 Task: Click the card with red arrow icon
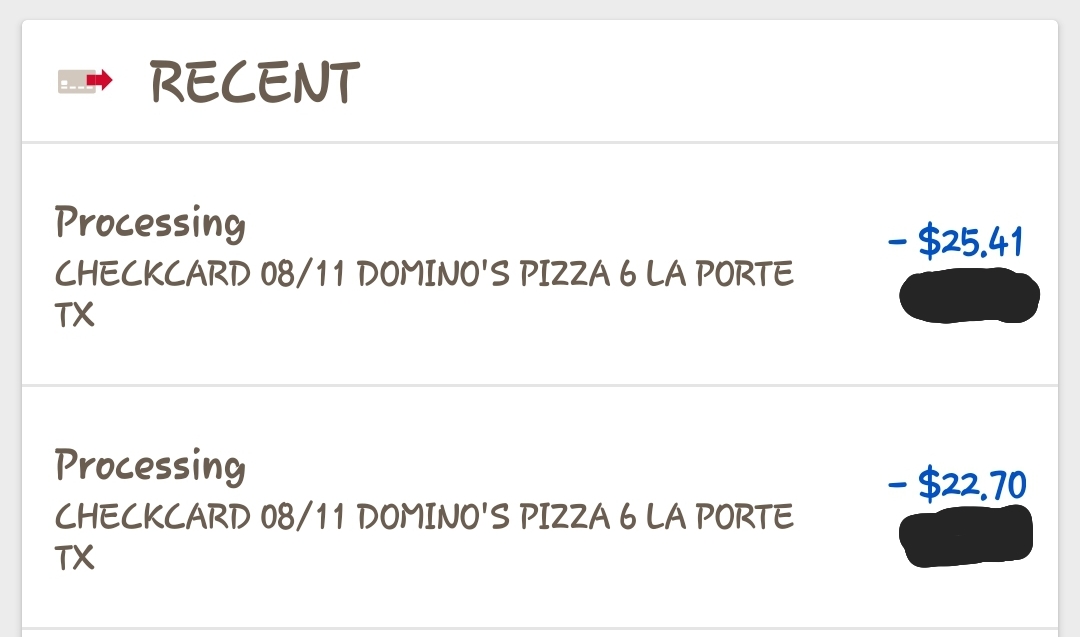tap(85, 81)
